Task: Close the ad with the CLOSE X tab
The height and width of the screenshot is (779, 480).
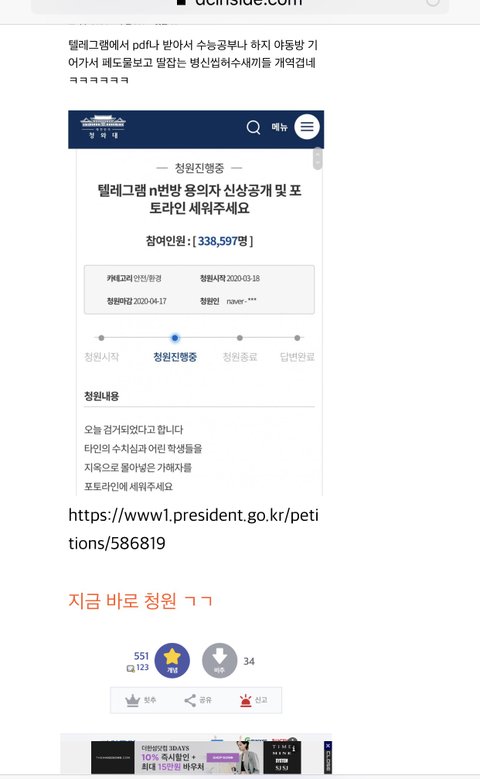Action: click(x=327, y=757)
